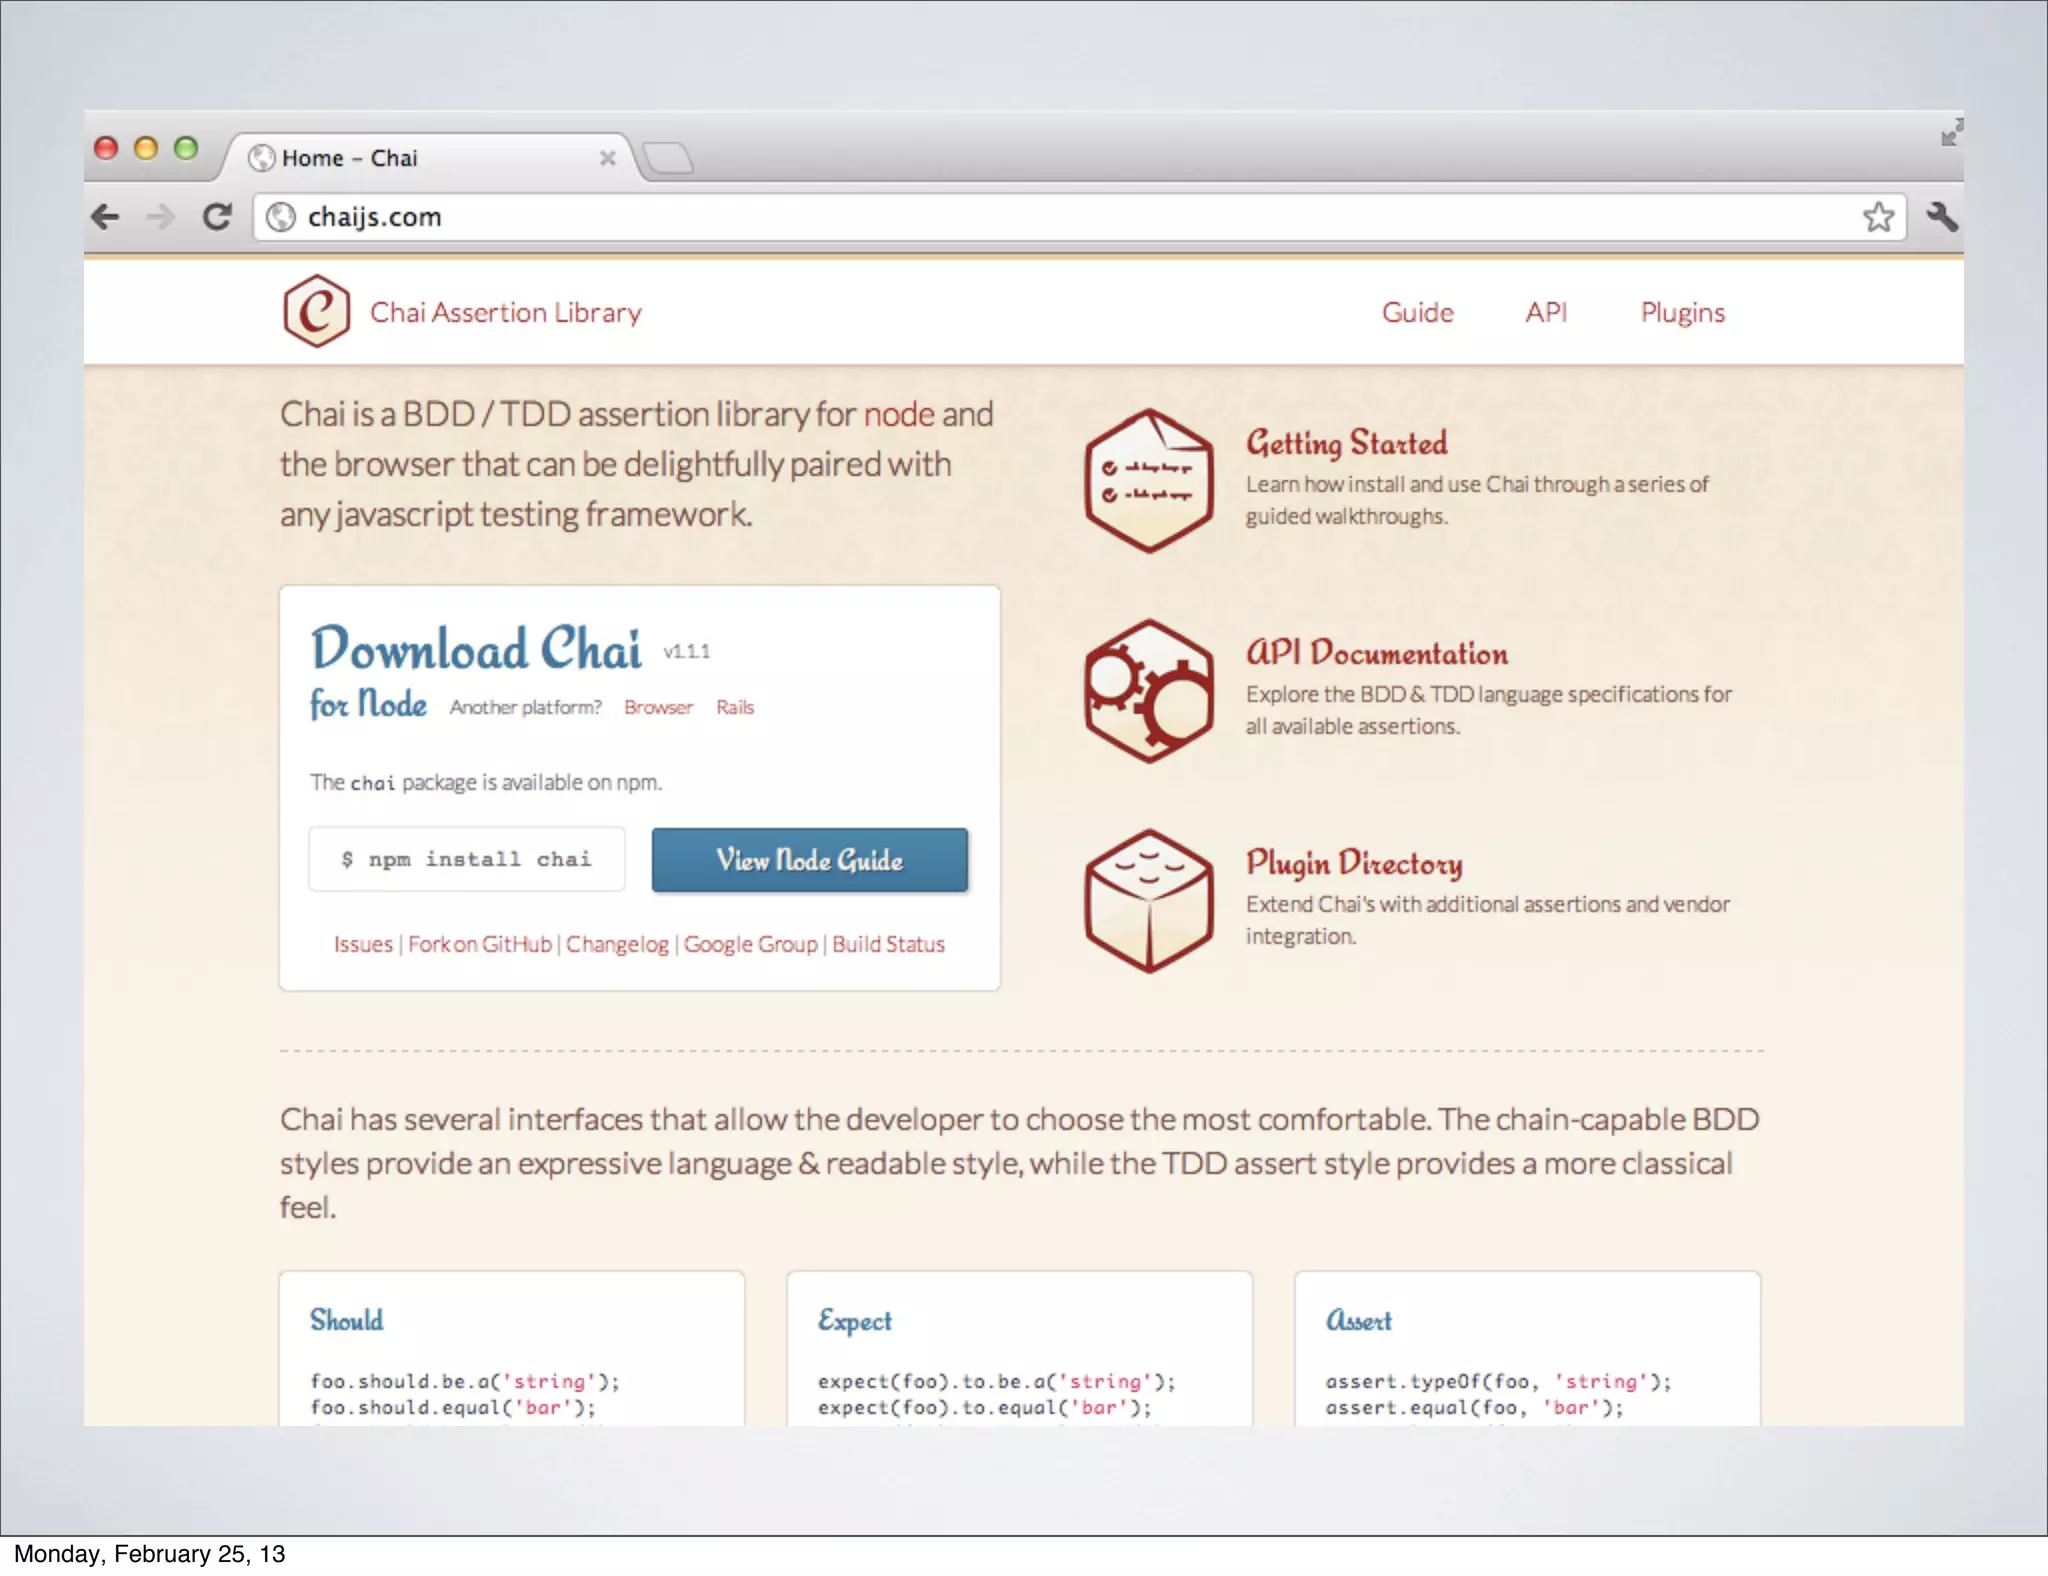Open the Fork on GitHub link

tap(479, 944)
